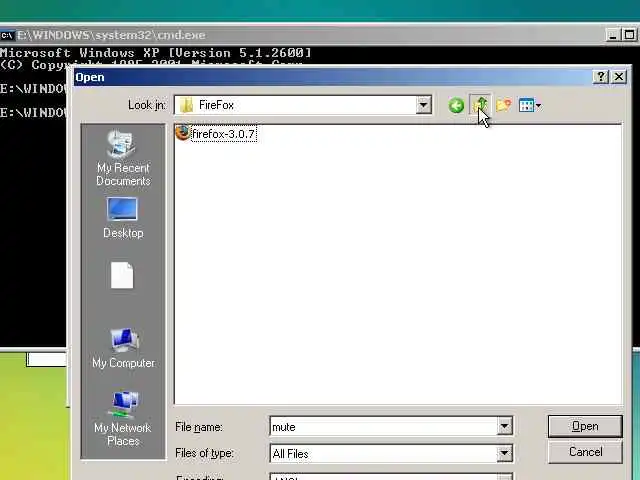640x480 pixels.
Task: Expand the File name history dropdown
Action: [x=504, y=427]
